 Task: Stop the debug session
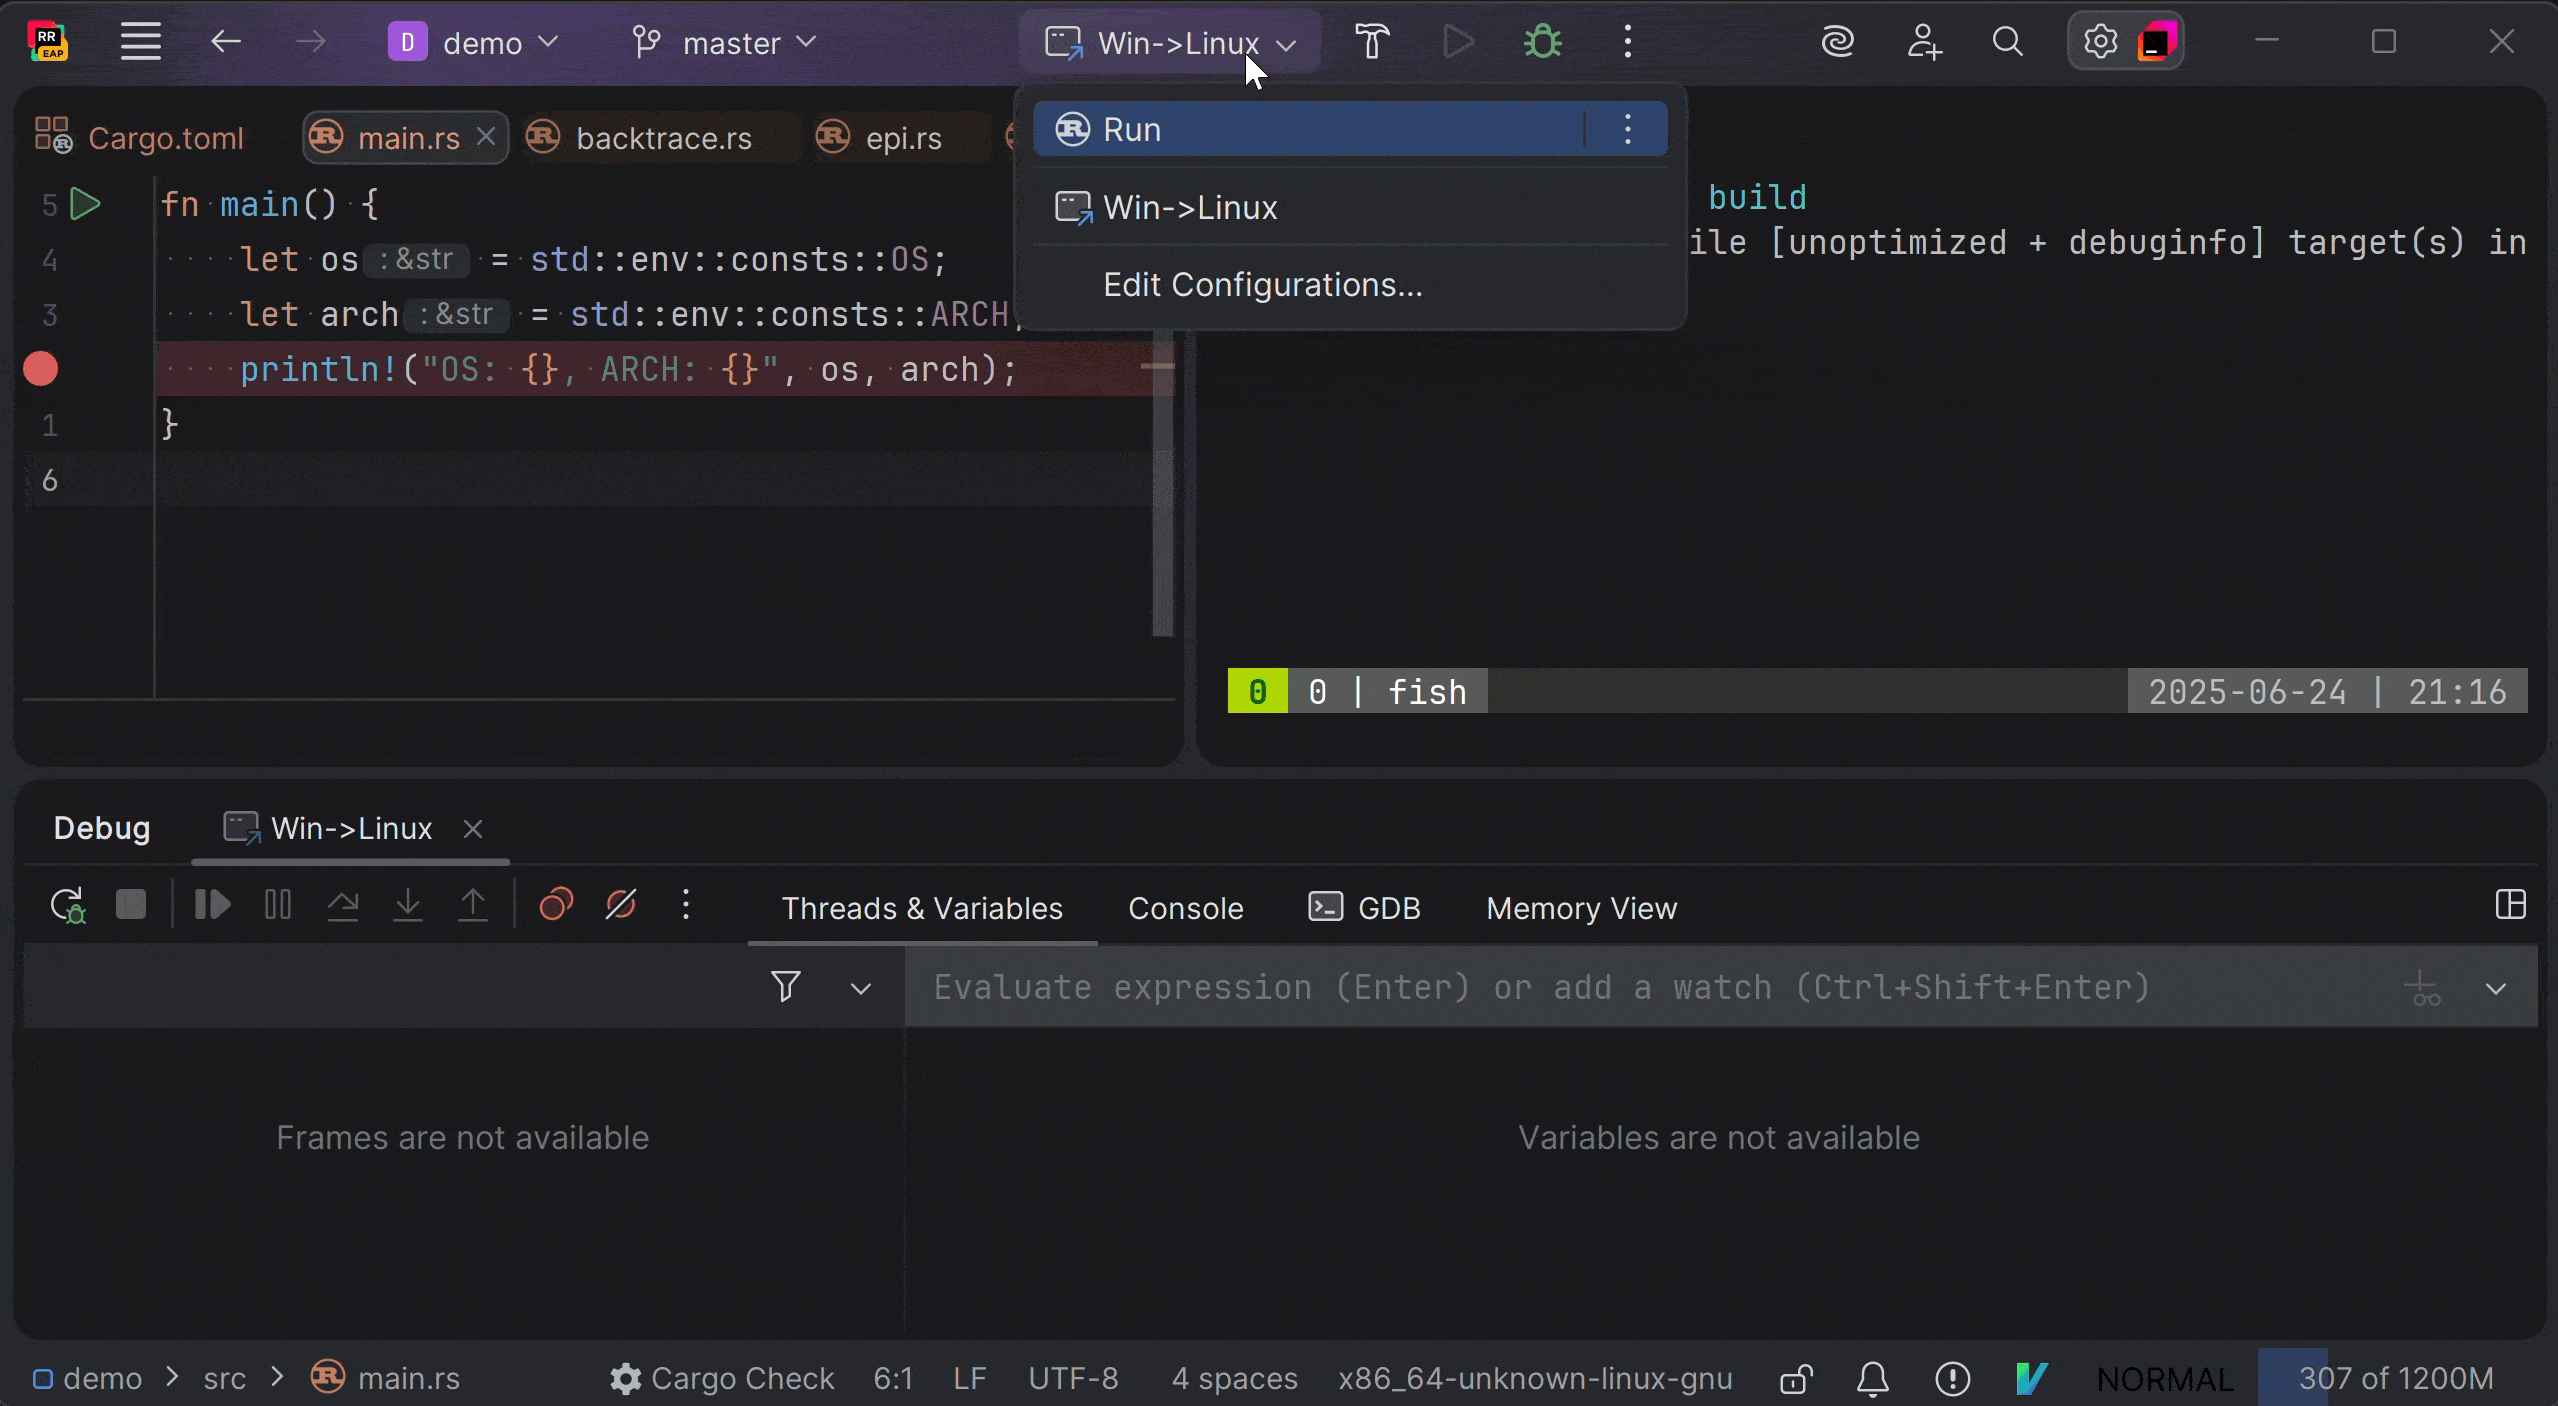(131, 905)
